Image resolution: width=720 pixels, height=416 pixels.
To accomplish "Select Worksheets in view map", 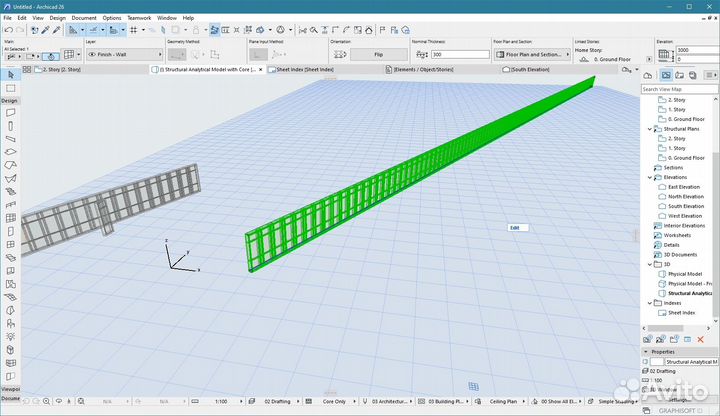I will click(x=677, y=235).
